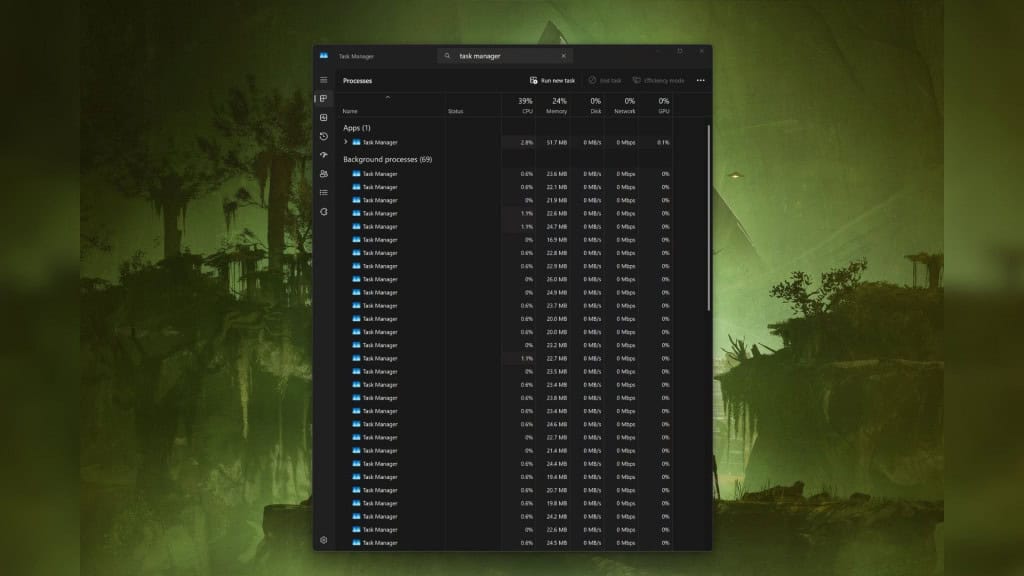Screen dimensions: 1024x576
Task: Open the Details page in the sidebar
Action: click(323, 191)
